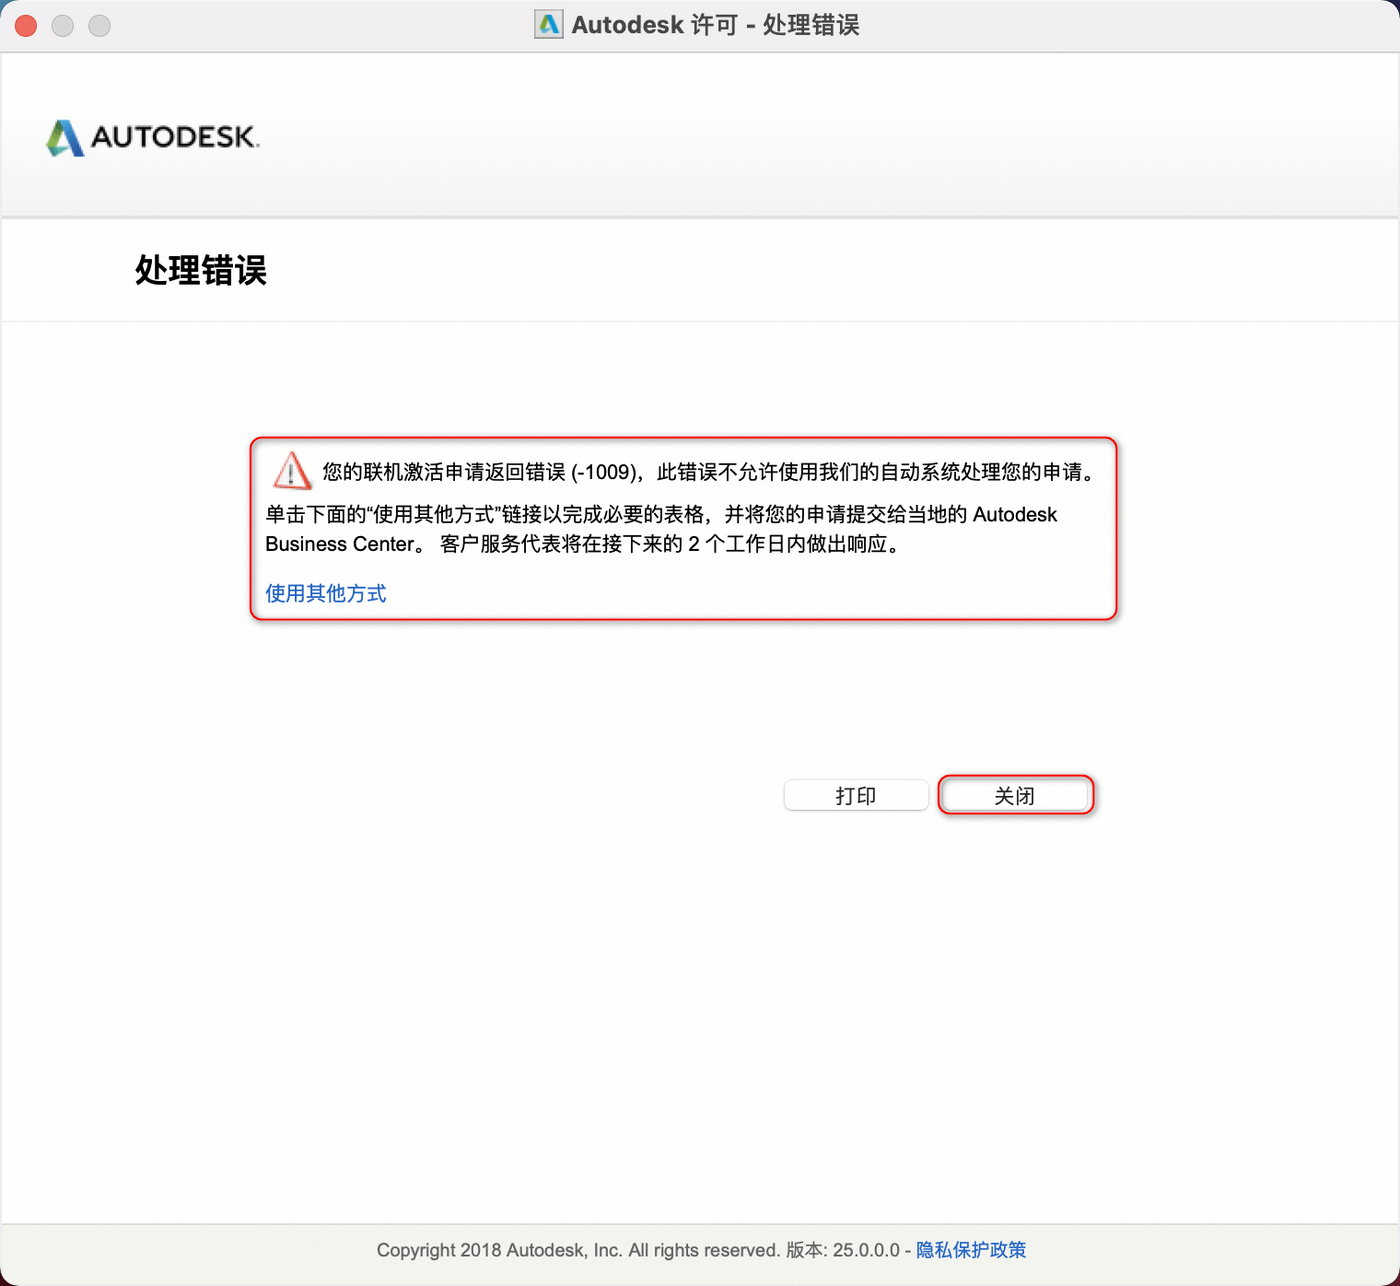Click the 打印 button
This screenshot has height=1286, width=1400.
(x=856, y=795)
